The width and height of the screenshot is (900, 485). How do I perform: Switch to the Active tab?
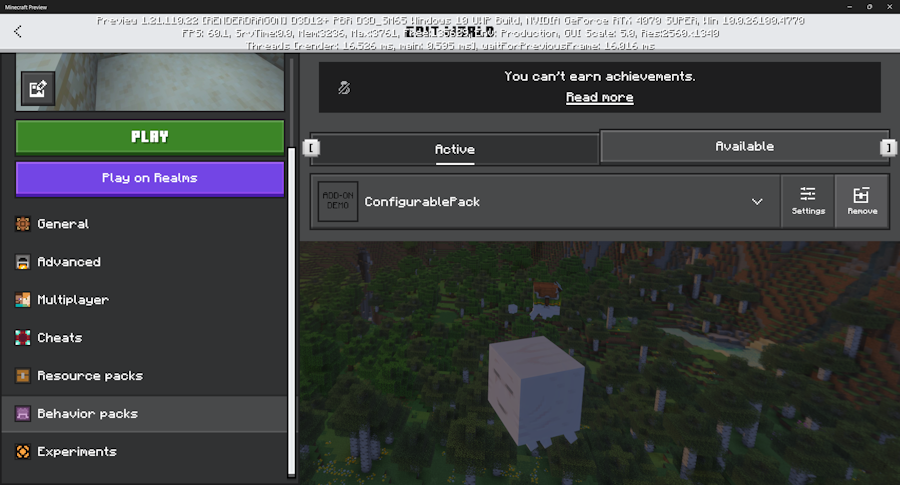point(455,149)
